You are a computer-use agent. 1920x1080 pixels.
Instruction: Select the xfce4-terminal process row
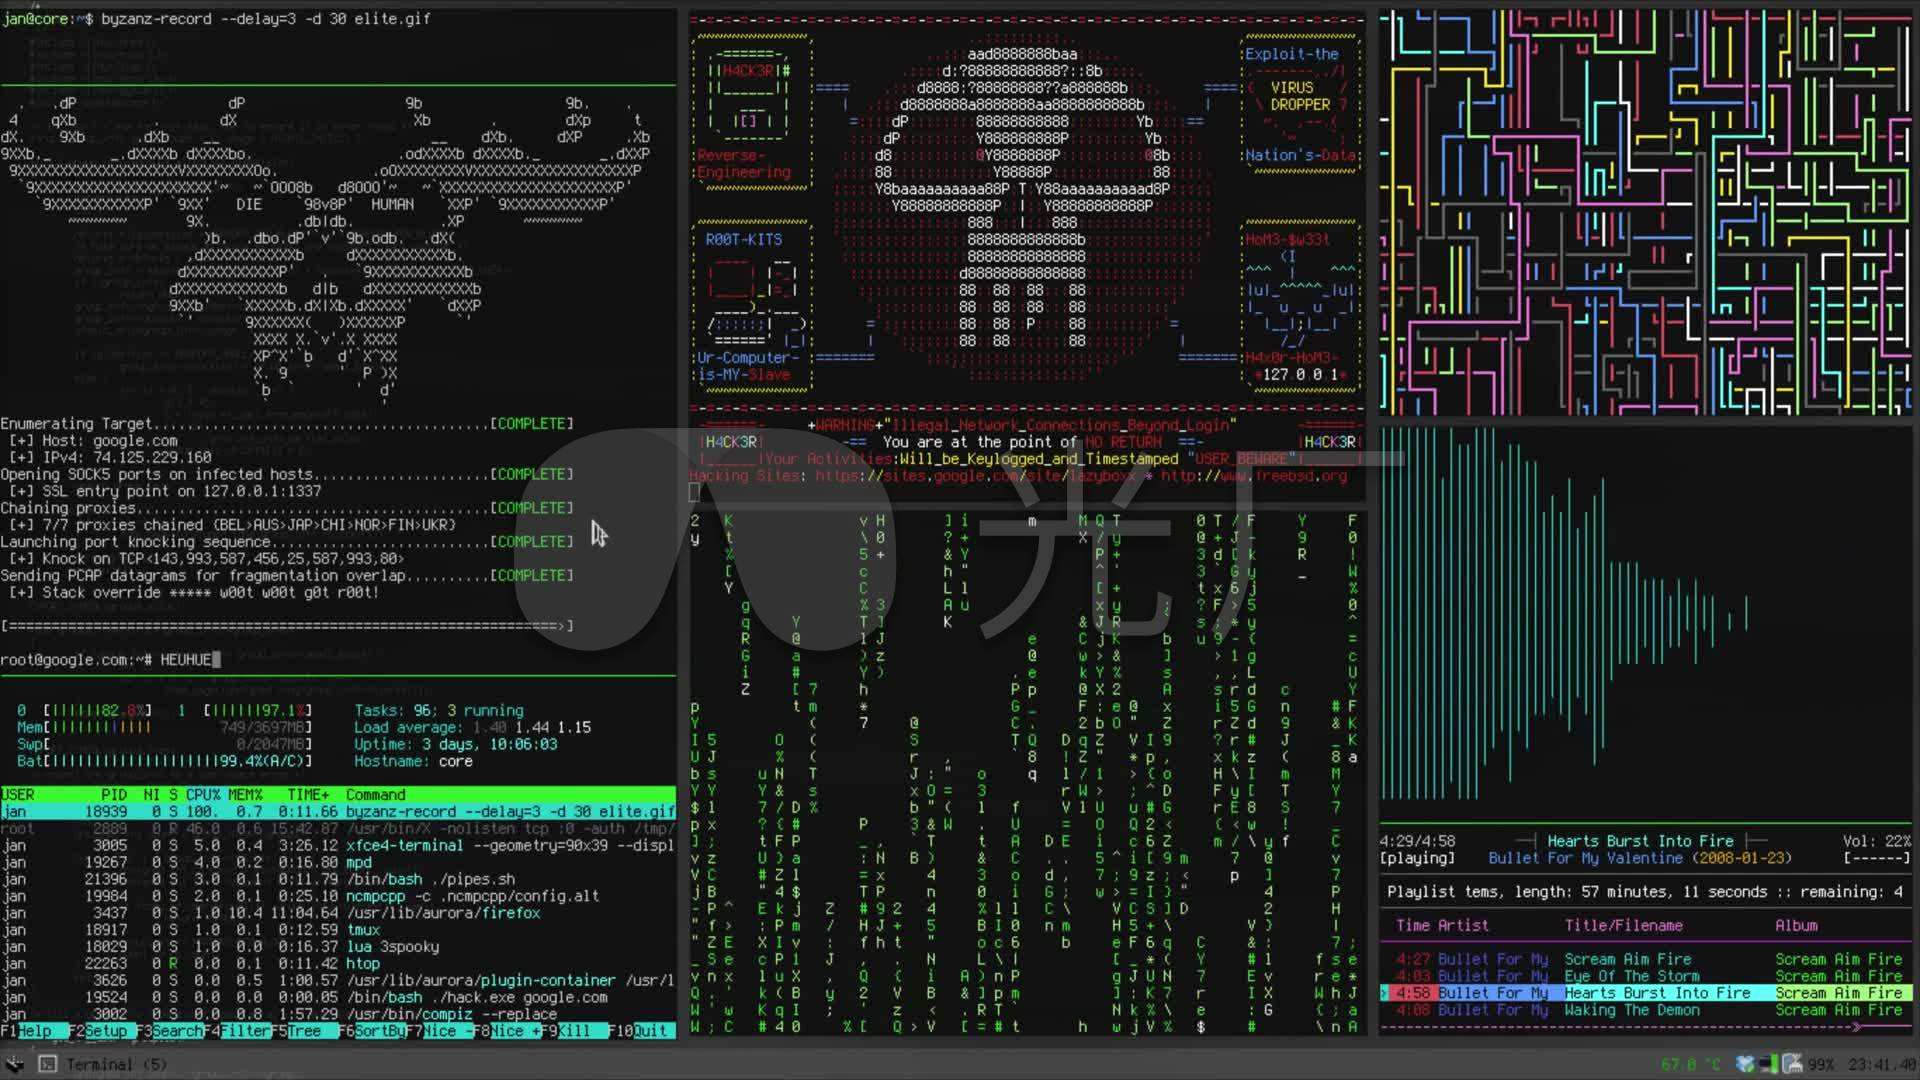tap(338, 846)
